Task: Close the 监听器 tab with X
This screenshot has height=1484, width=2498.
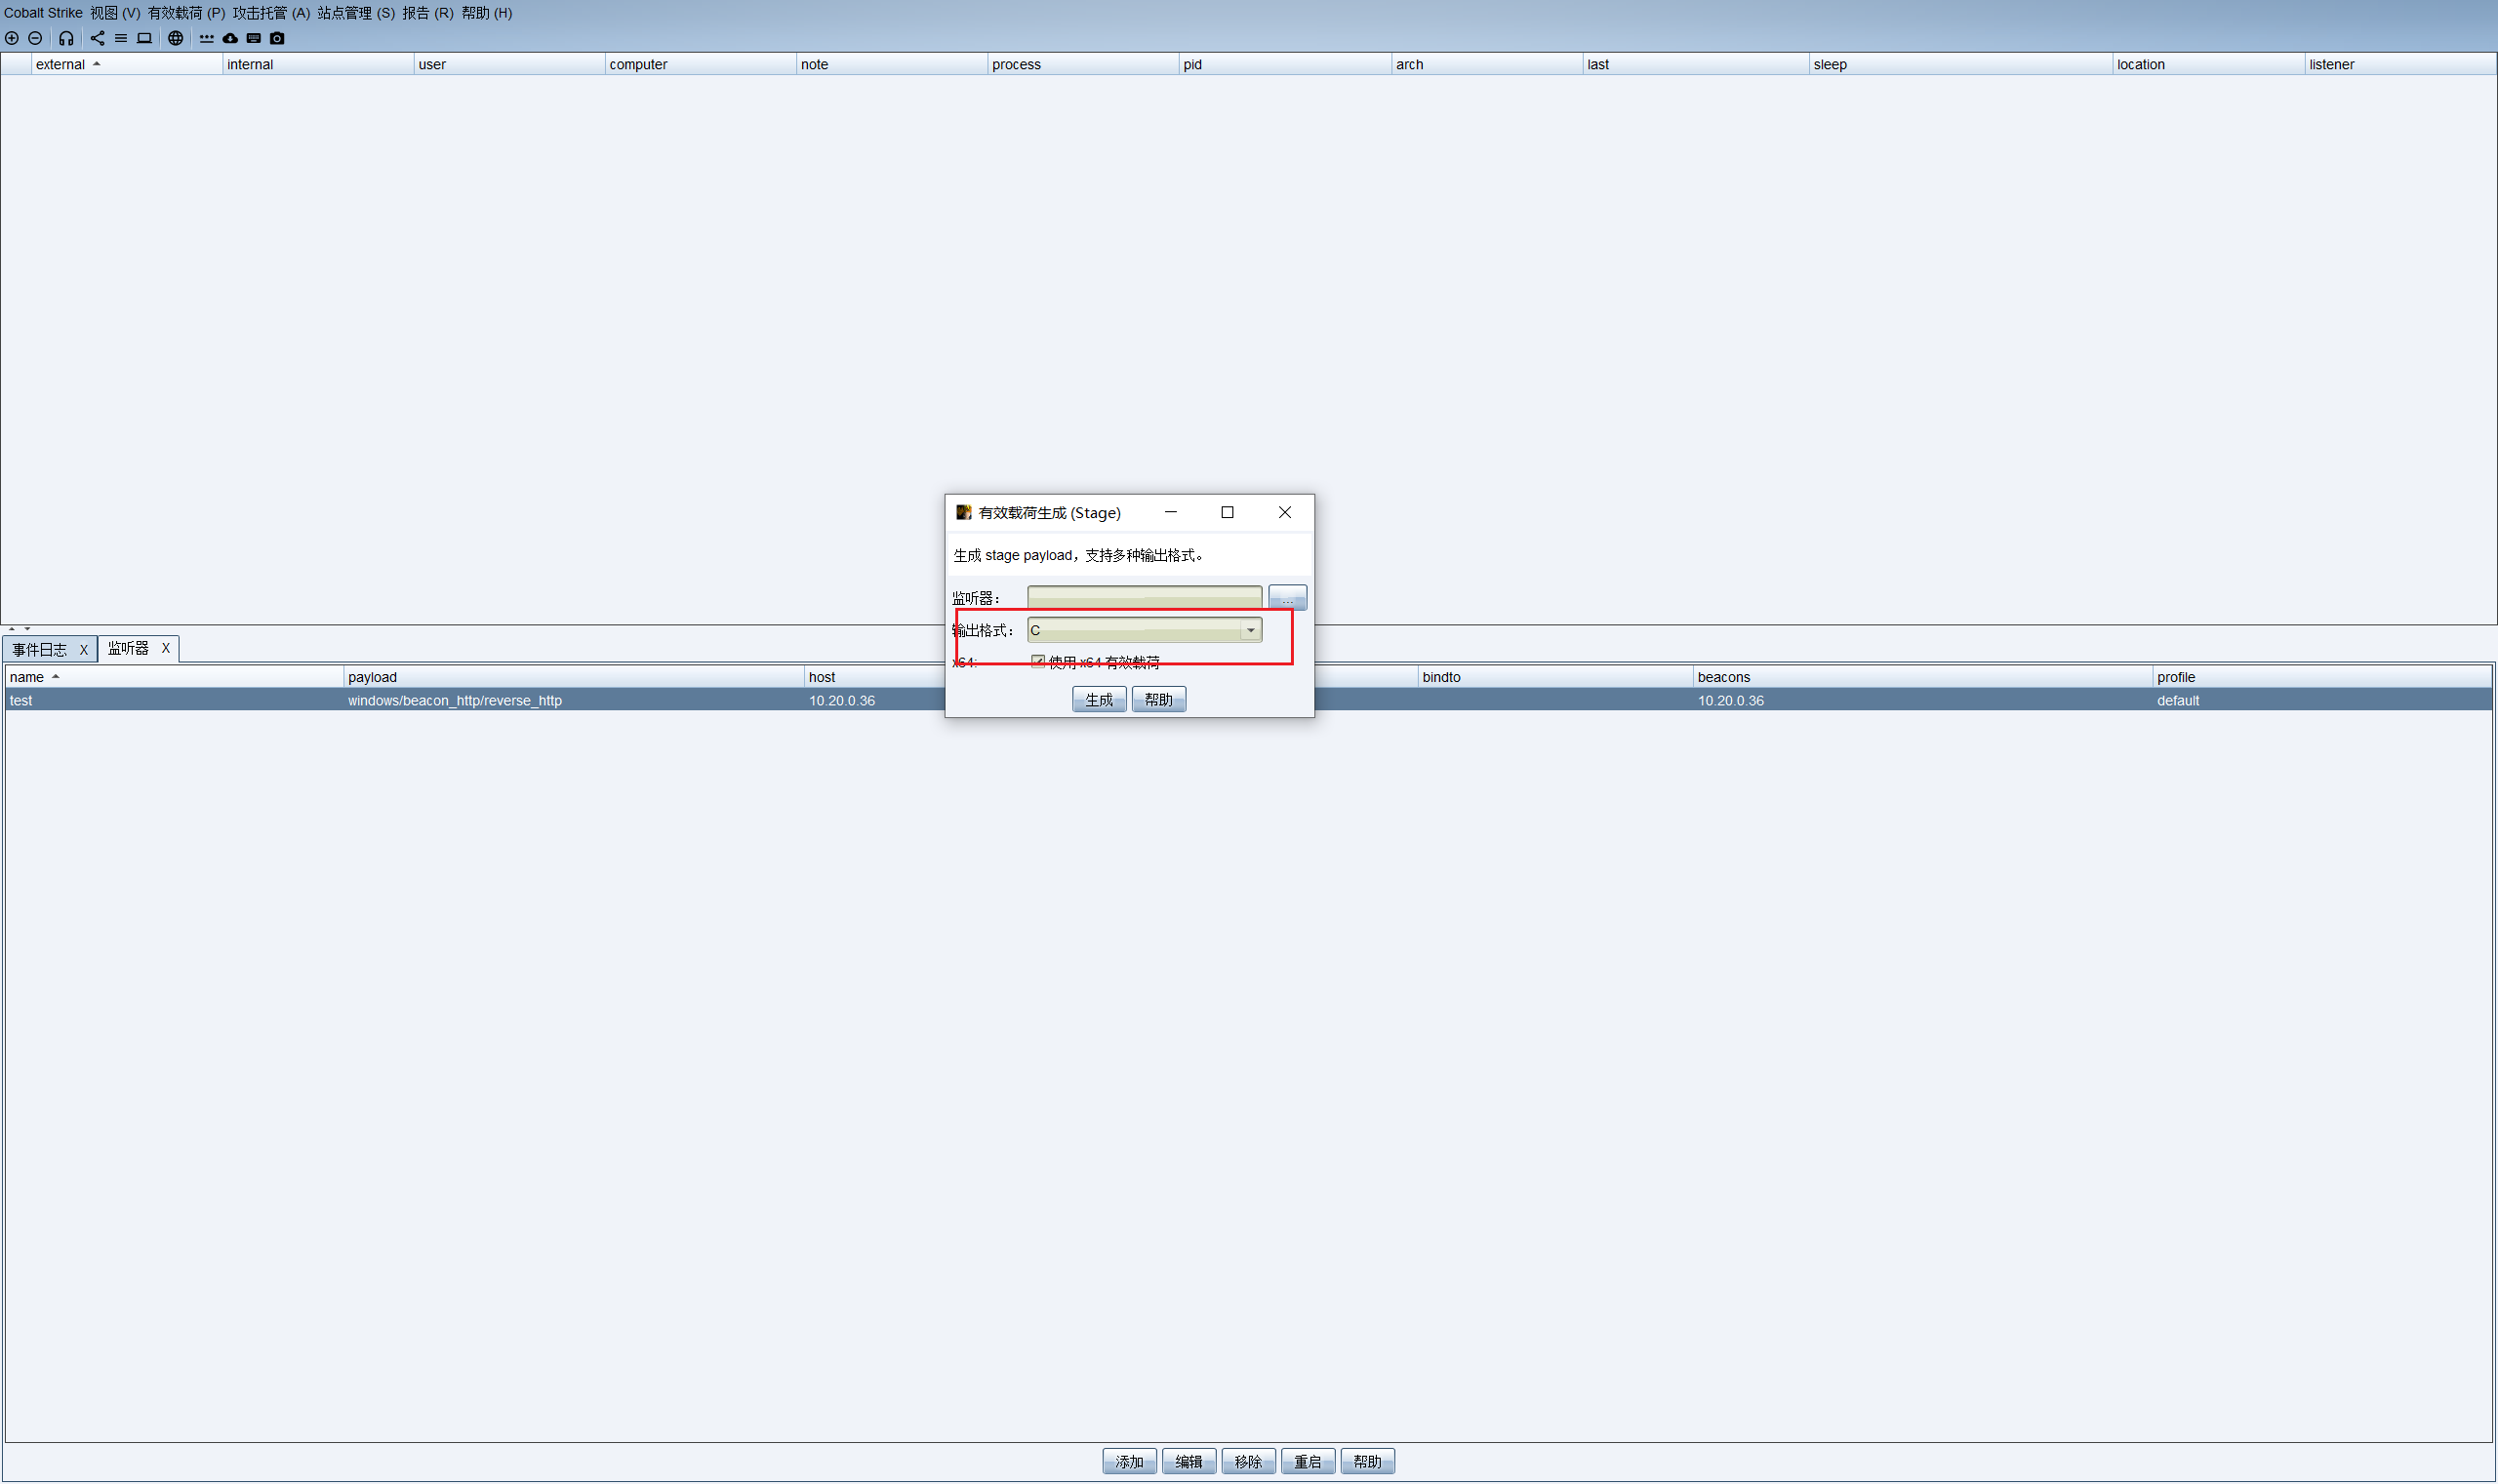Action: pos(166,648)
